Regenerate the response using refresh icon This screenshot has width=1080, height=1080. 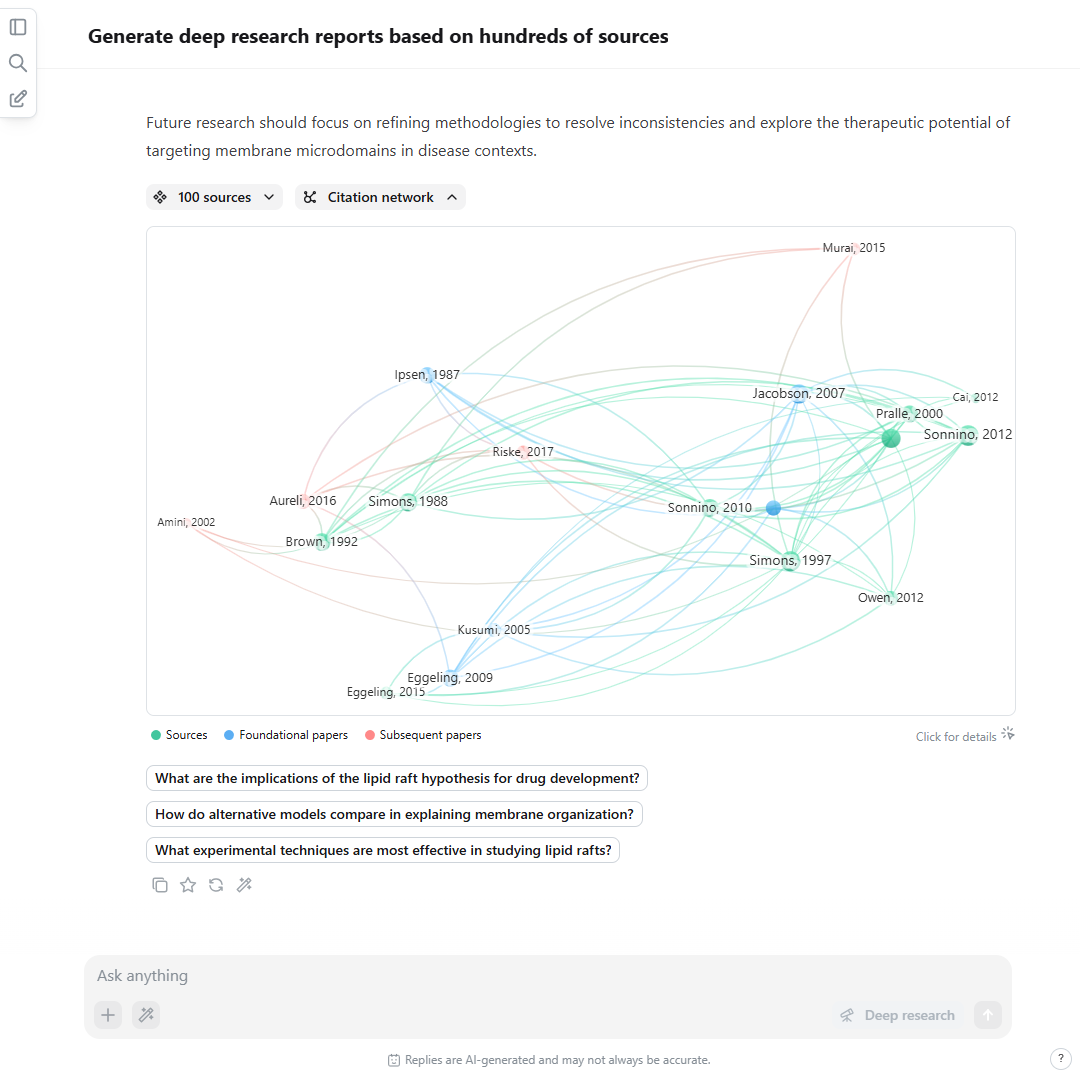click(216, 885)
